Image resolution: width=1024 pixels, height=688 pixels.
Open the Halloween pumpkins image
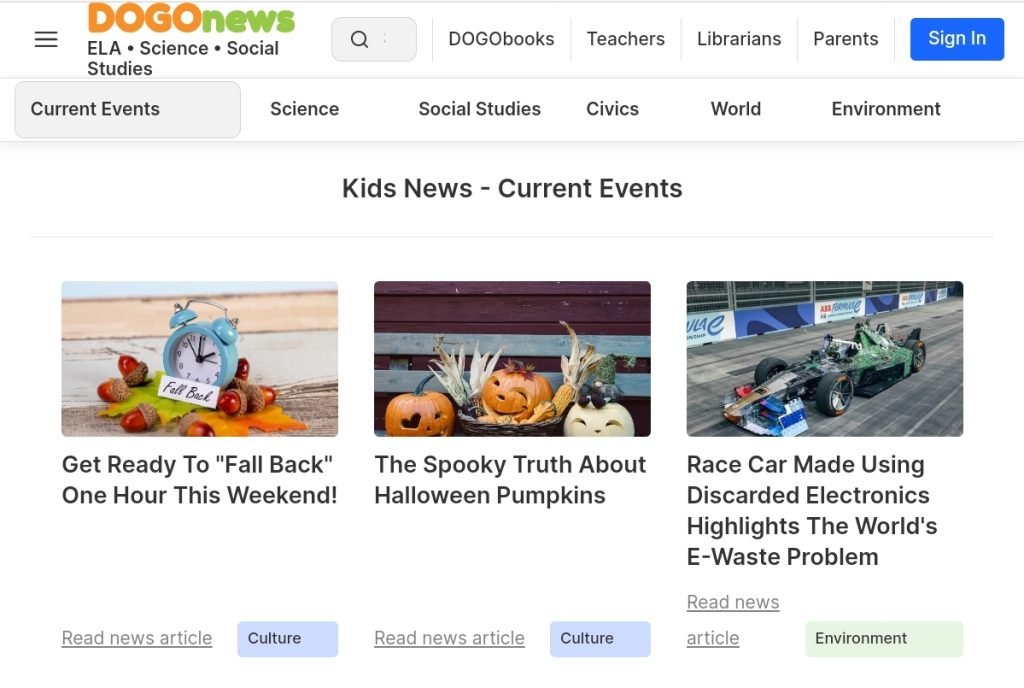point(512,359)
